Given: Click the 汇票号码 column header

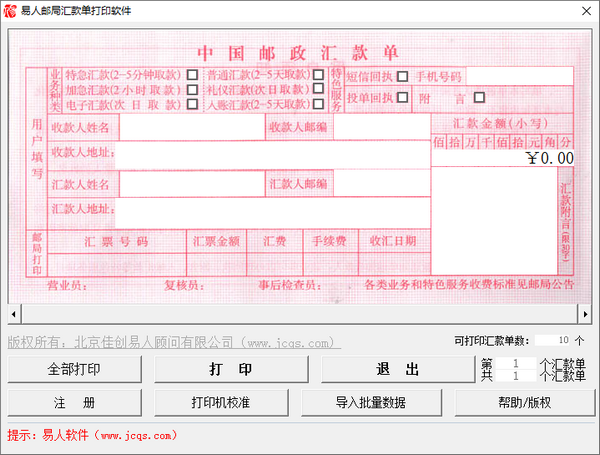Looking at the screenshot, I should pyautogui.click(x=116, y=241).
